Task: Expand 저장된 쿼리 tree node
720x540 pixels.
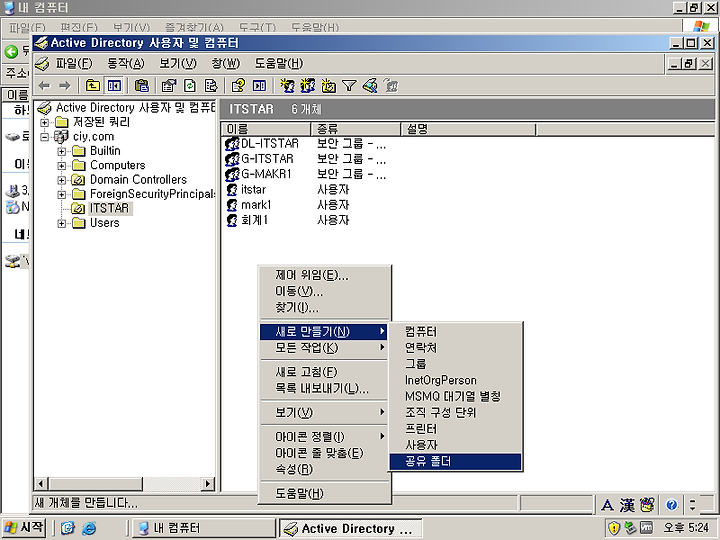Action: click(x=45, y=123)
